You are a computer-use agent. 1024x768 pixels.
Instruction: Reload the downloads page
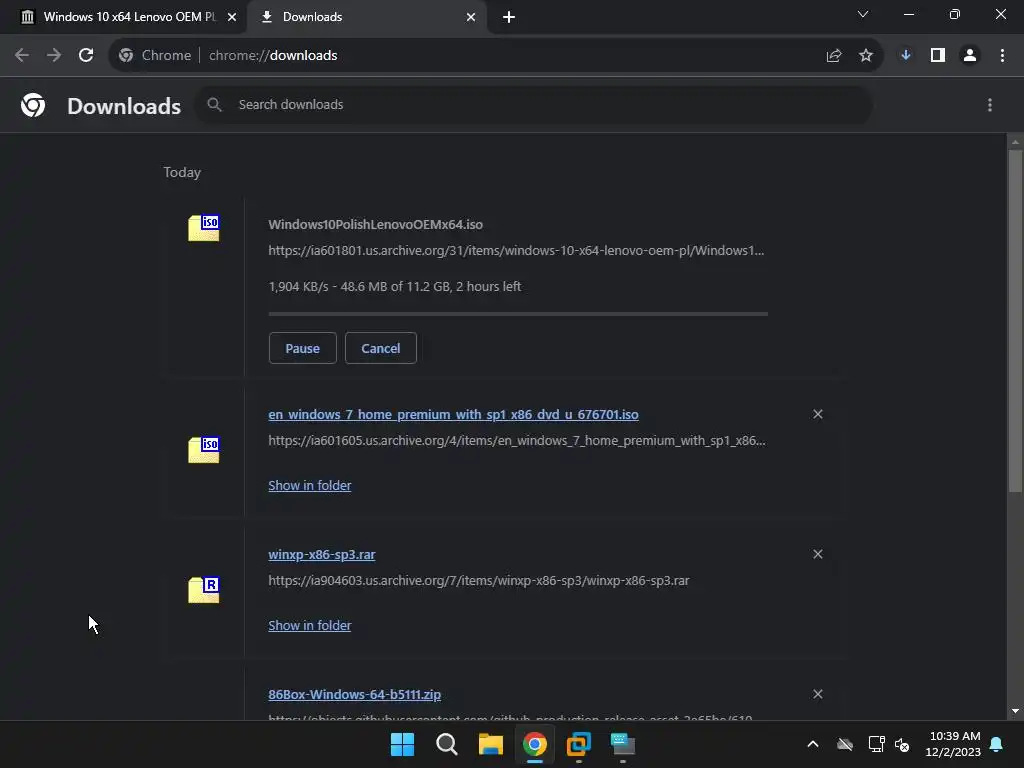point(86,56)
